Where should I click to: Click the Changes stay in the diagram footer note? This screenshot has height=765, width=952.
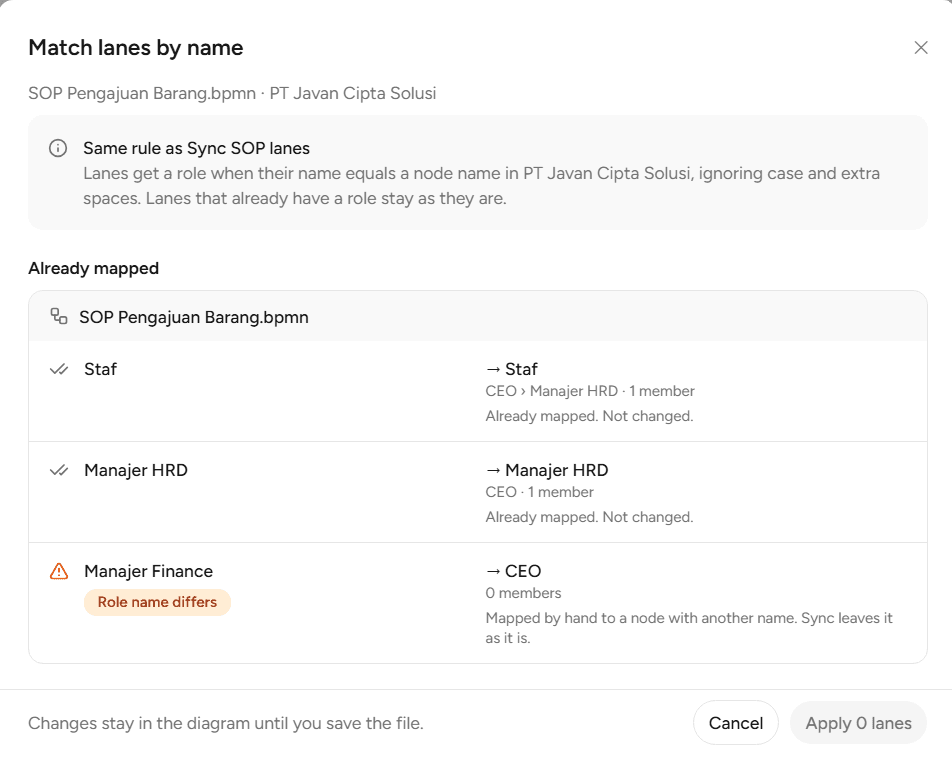(x=226, y=723)
